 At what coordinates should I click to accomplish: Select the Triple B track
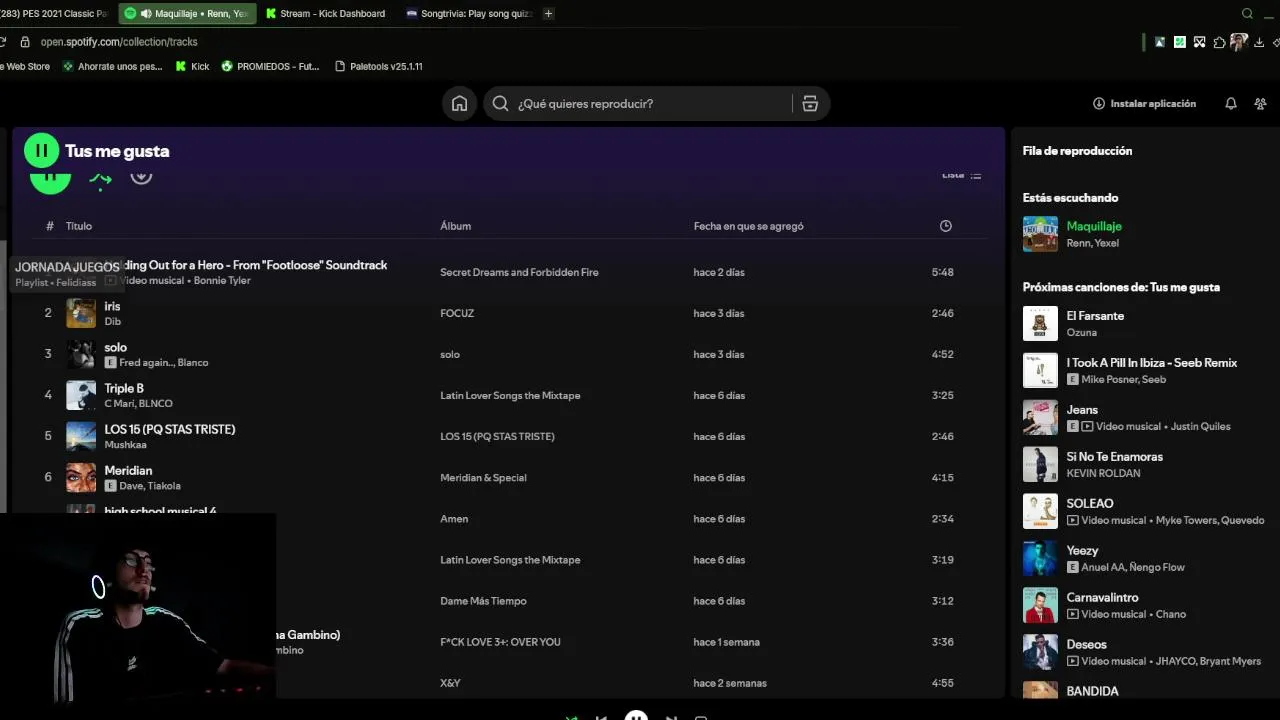point(124,388)
